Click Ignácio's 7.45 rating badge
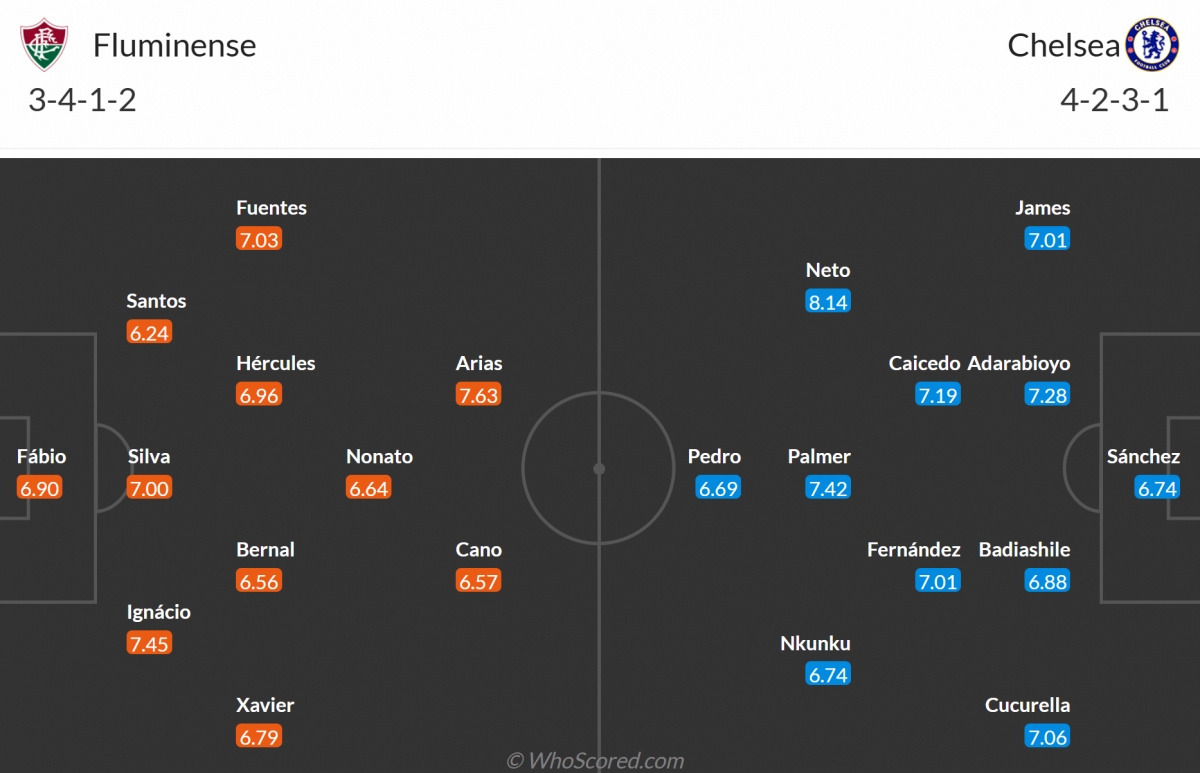This screenshot has width=1200, height=773. (x=149, y=644)
